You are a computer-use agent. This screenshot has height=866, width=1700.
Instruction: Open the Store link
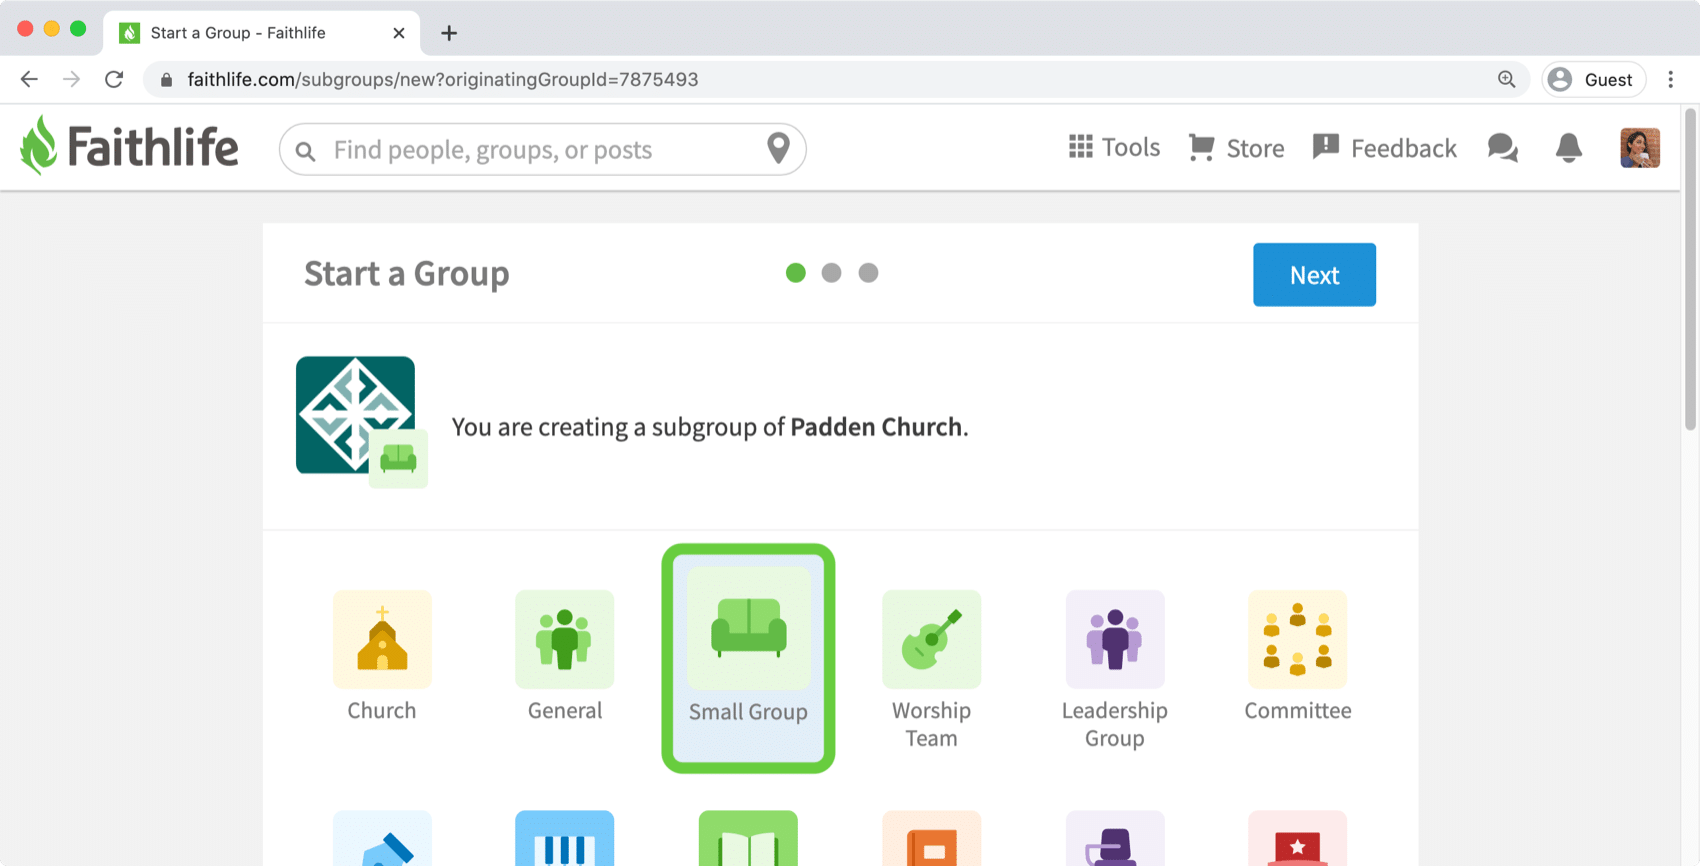pos(1236,148)
